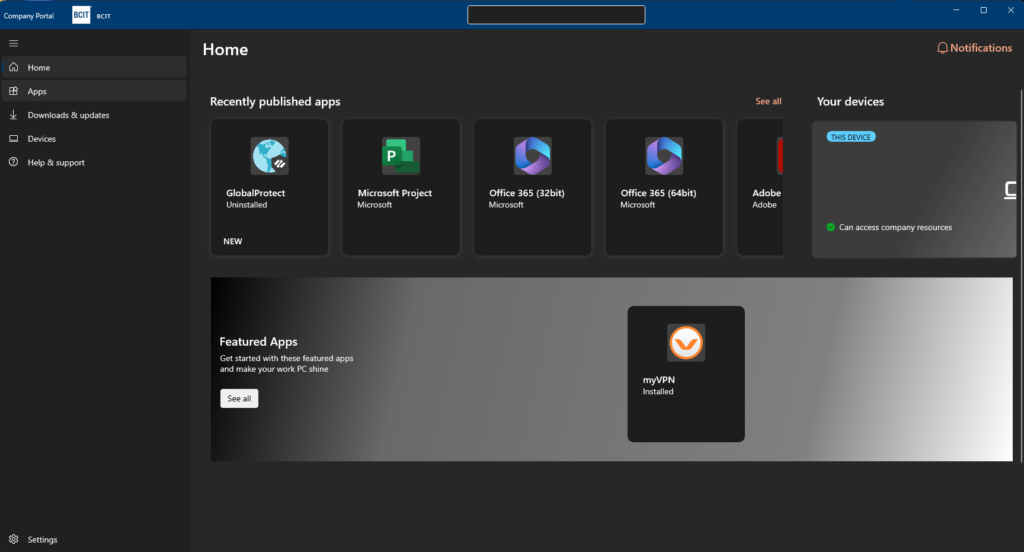Viewport: 1024px width, 552px height.
Task: Click the search box in title bar
Action: (556, 14)
